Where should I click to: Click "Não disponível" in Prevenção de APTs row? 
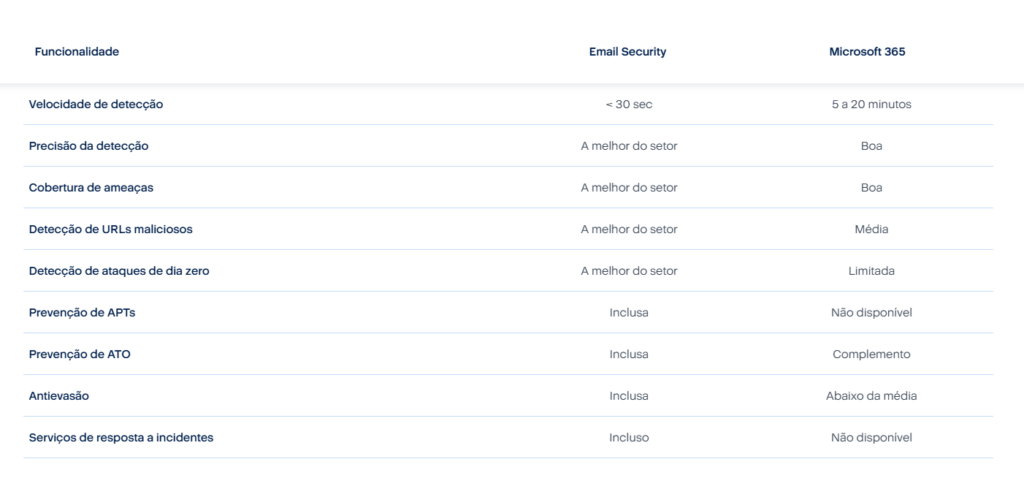pyautogui.click(x=871, y=313)
